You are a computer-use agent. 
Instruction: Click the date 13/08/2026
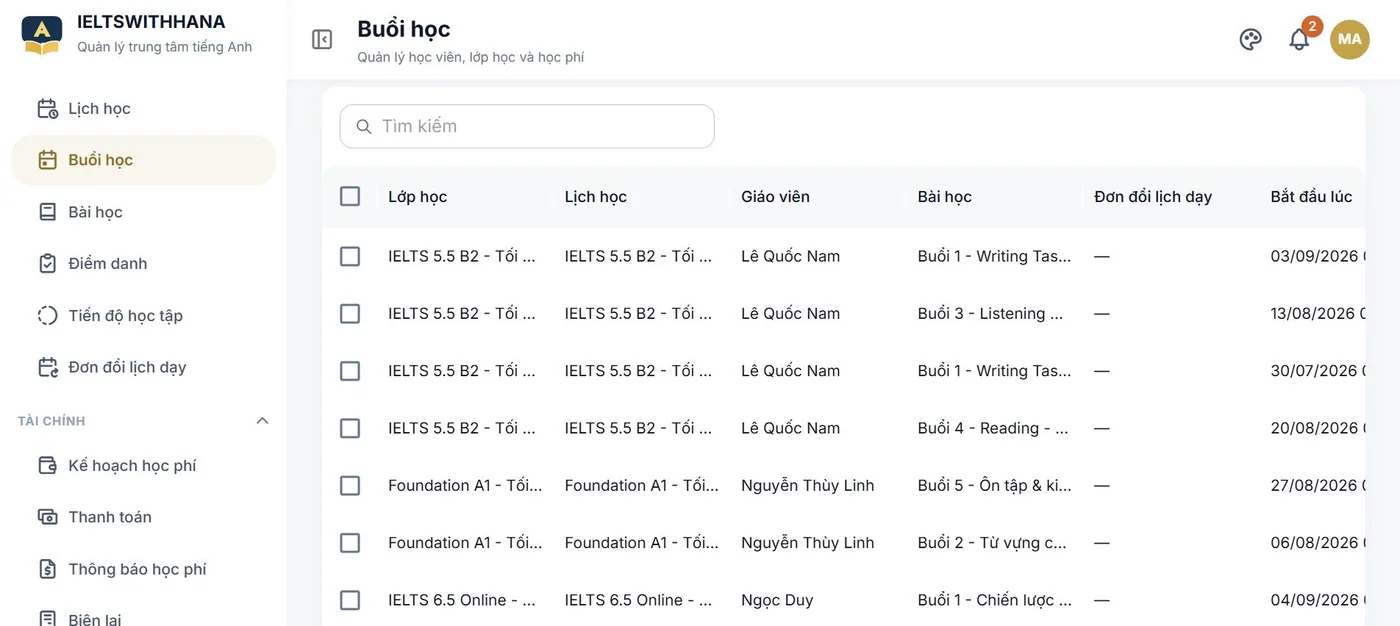[x=1314, y=313]
